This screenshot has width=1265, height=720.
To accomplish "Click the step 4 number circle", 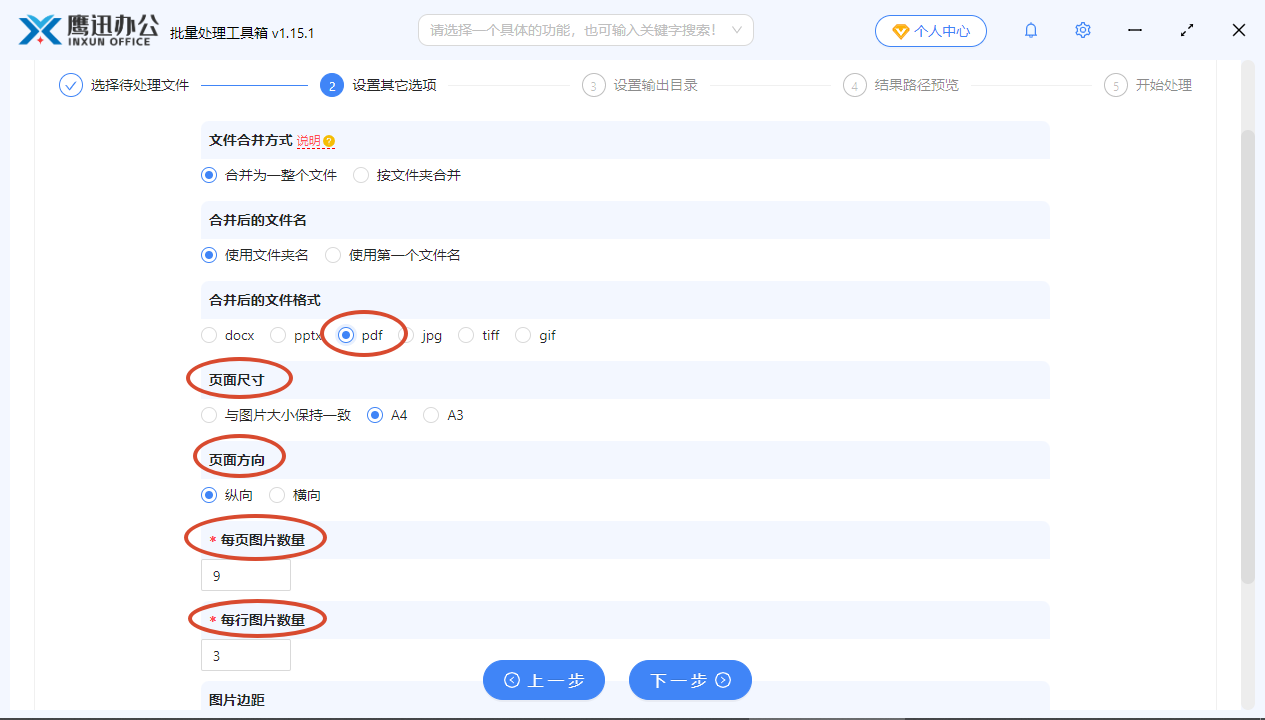I will [855, 85].
